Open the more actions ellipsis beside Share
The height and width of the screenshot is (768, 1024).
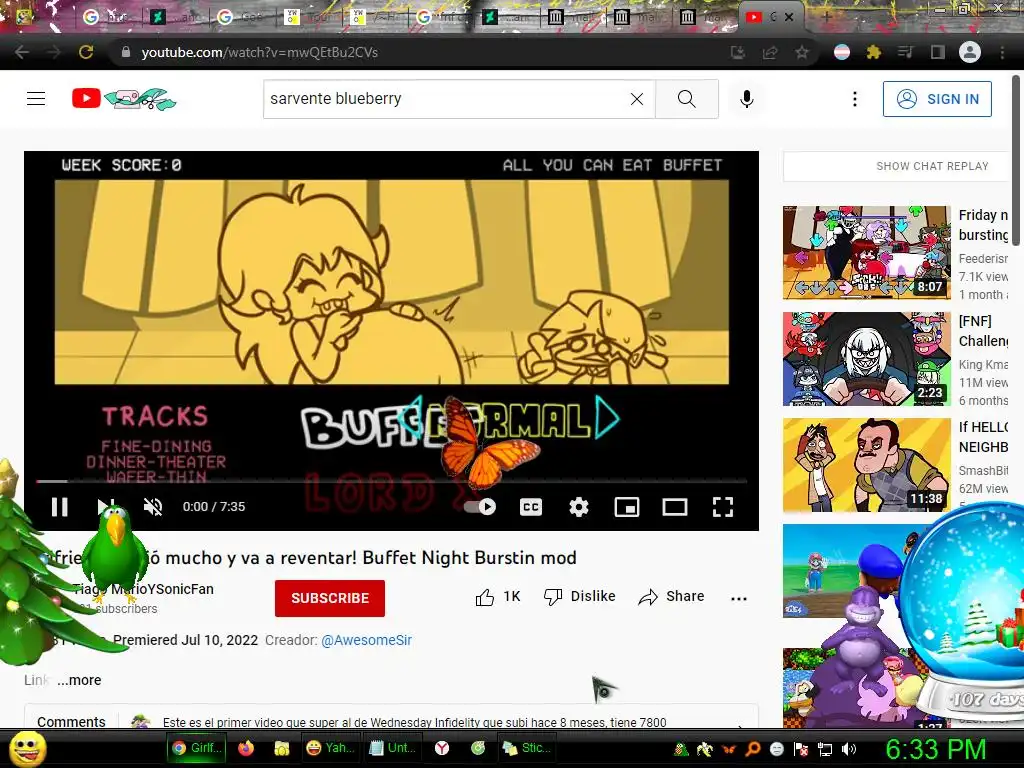point(739,598)
